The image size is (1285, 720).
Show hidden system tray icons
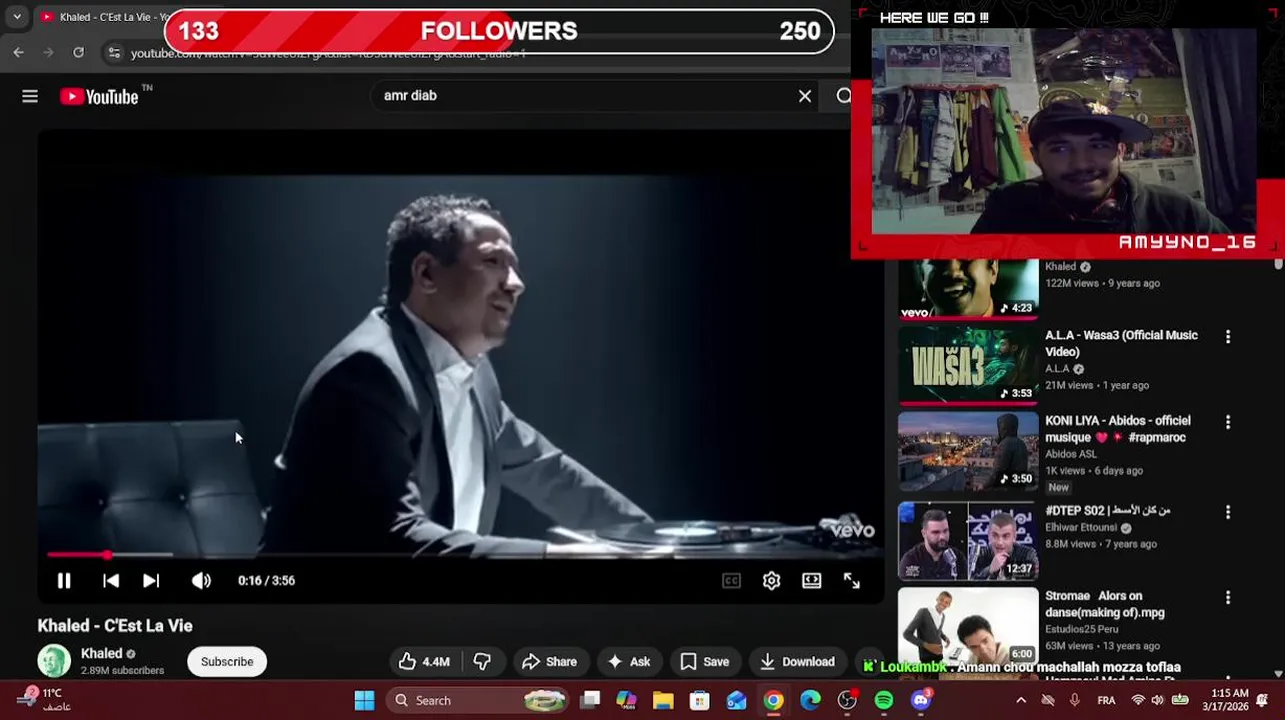click(x=1021, y=700)
